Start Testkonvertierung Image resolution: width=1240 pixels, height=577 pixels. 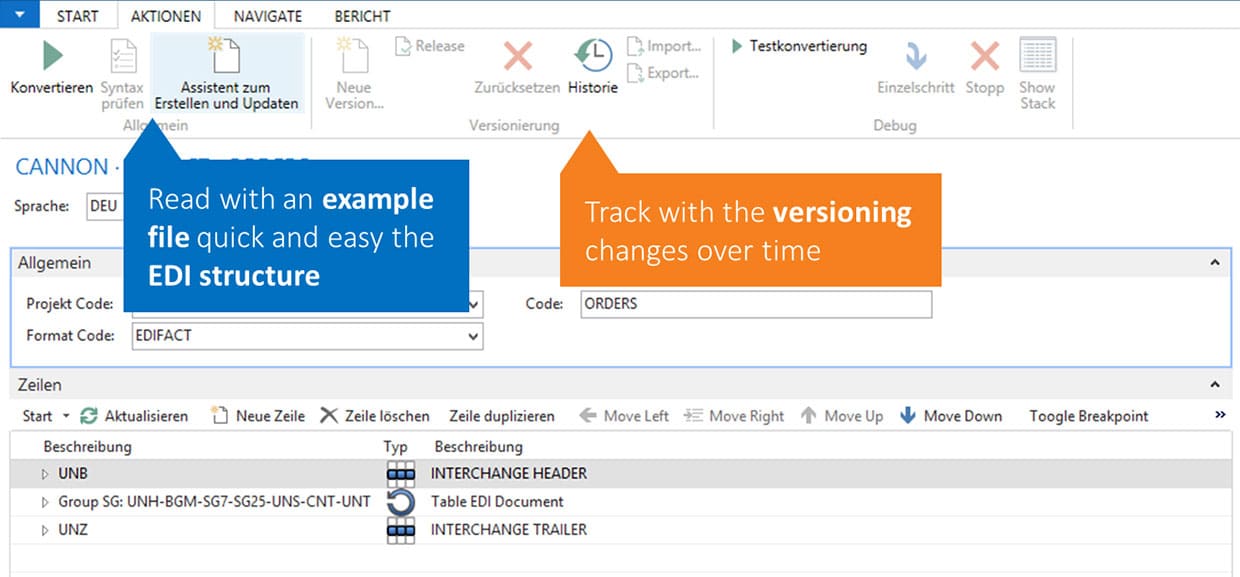799,46
